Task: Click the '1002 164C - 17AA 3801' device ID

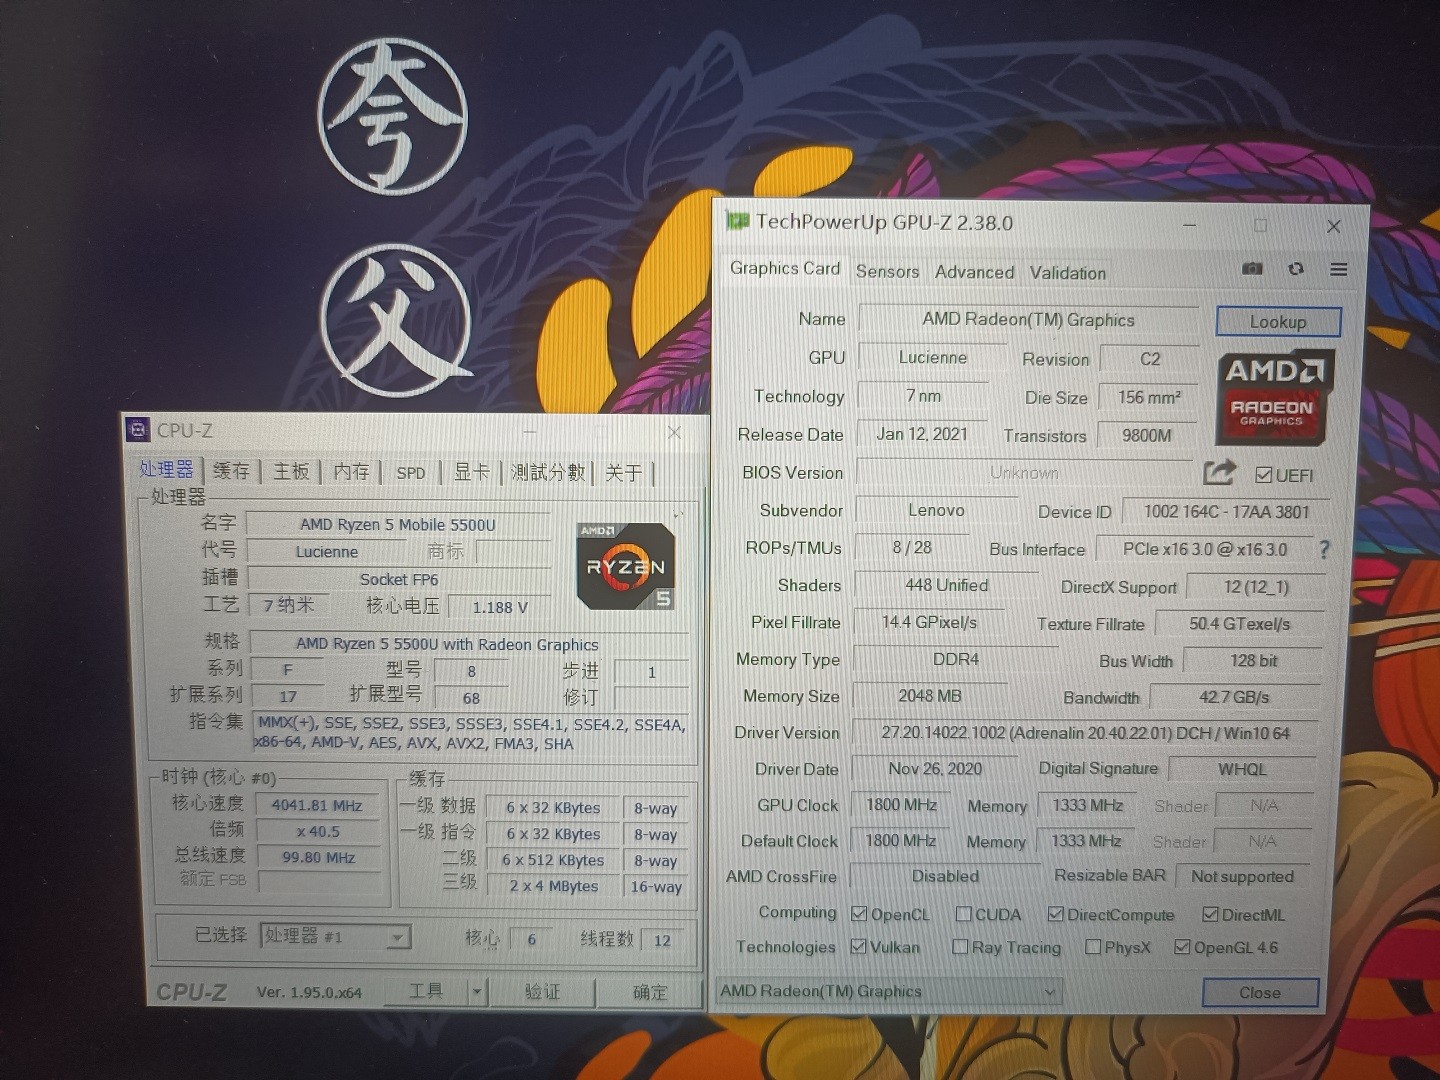Action: tap(1226, 512)
